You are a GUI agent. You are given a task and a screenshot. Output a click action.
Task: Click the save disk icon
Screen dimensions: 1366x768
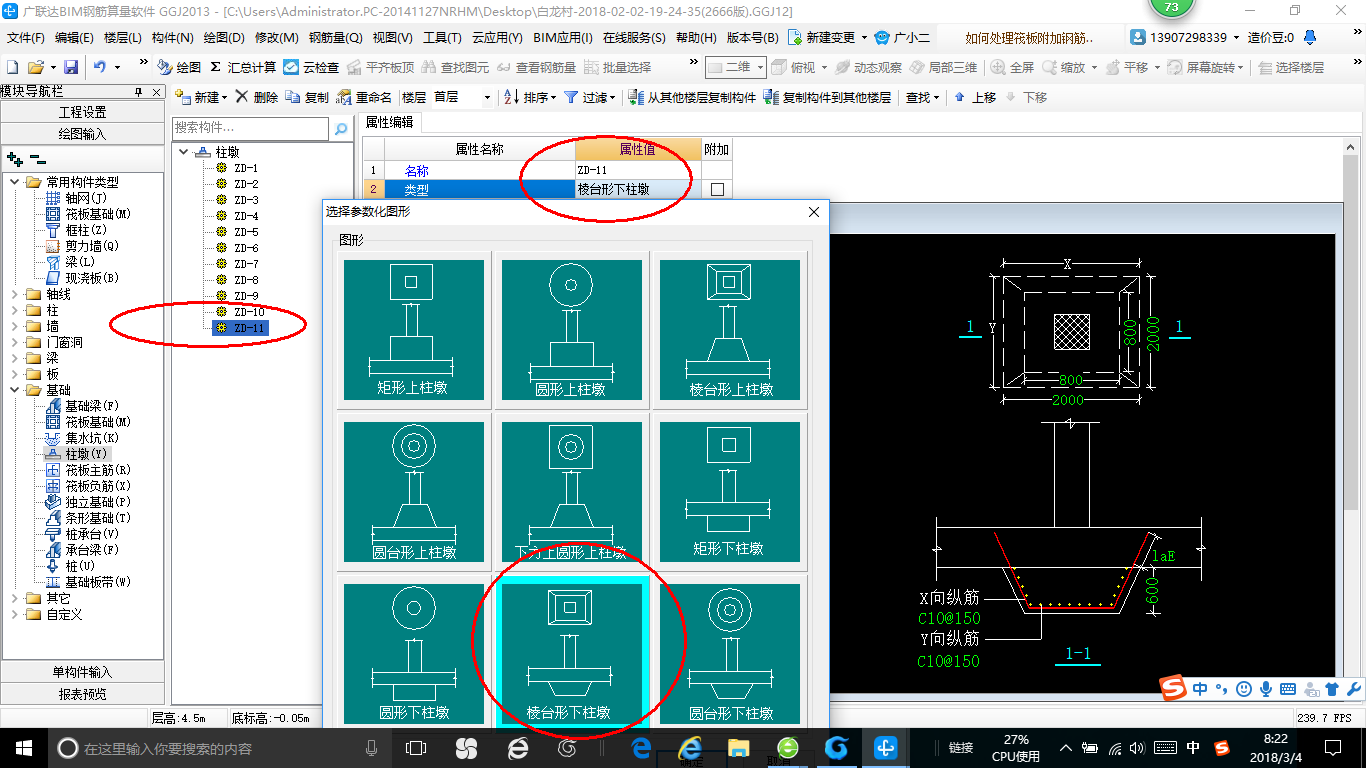tap(71, 67)
